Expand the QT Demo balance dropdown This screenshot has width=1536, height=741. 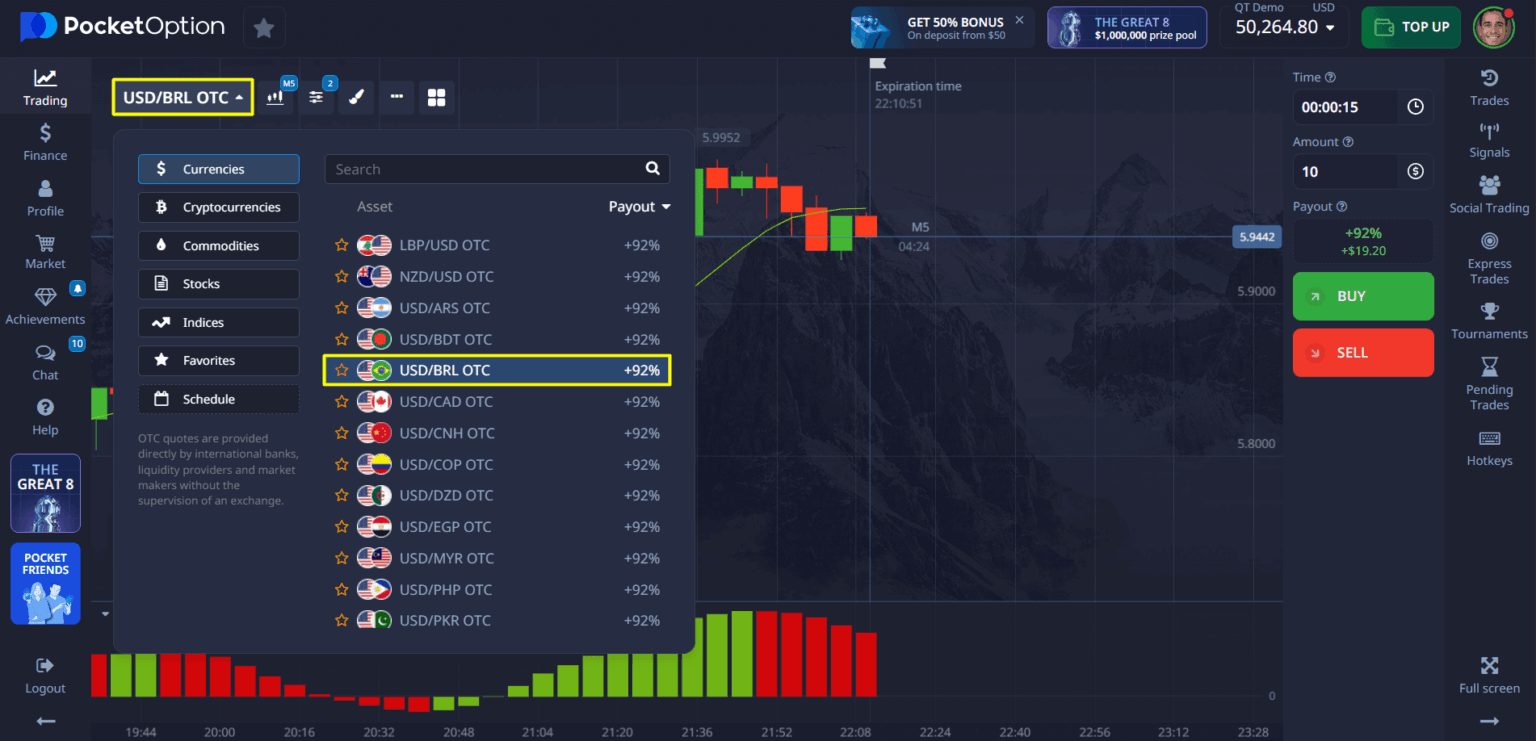1283,27
